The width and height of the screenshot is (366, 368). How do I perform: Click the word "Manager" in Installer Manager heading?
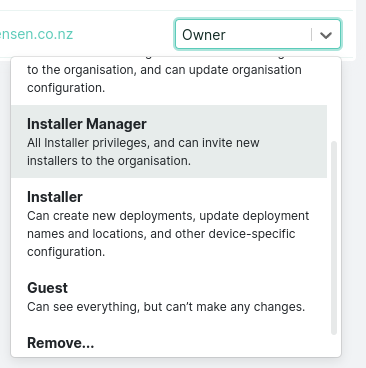pos(116,124)
